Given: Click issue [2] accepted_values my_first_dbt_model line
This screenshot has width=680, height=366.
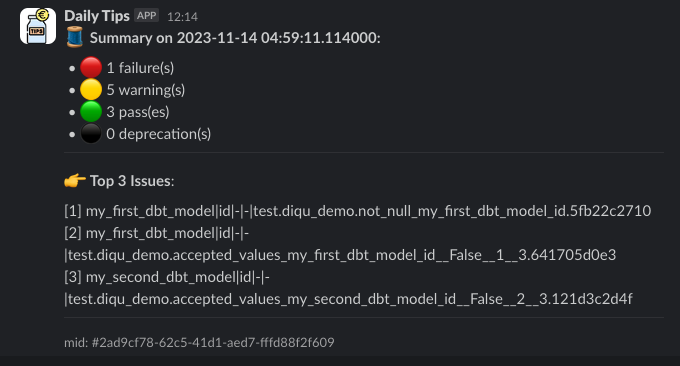Looking at the screenshot, I should pos(340,244).
